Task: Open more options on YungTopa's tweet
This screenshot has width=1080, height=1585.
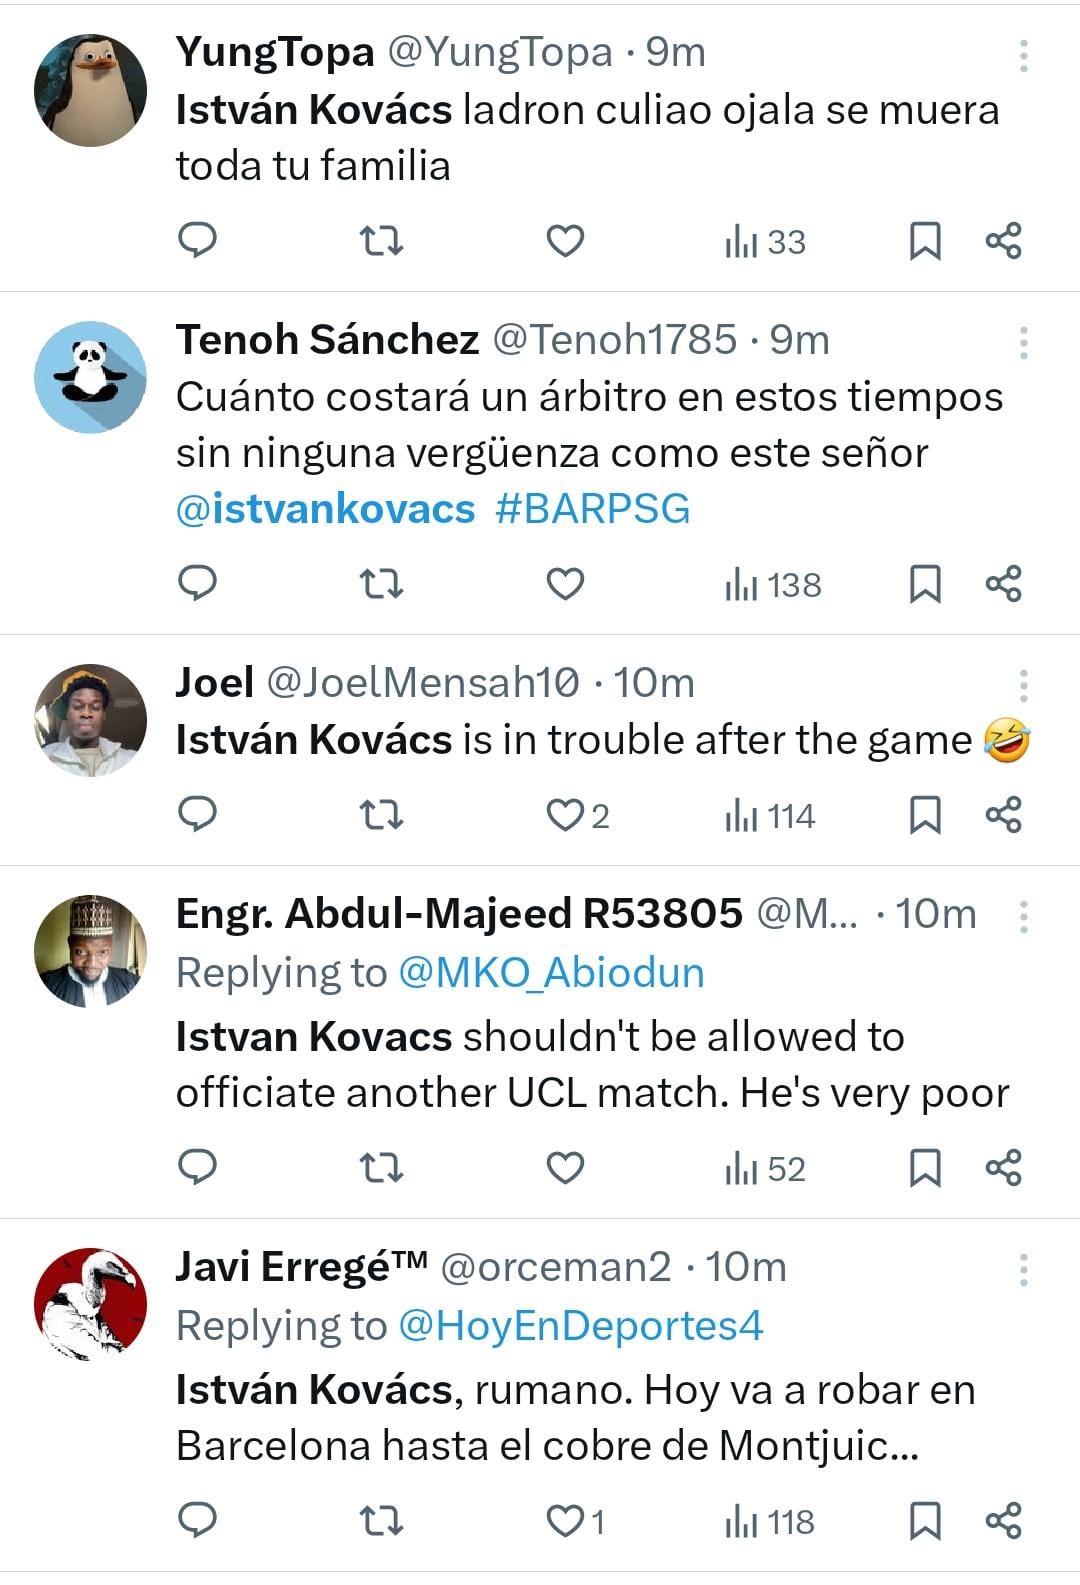Action: [x=1023, y=56]
